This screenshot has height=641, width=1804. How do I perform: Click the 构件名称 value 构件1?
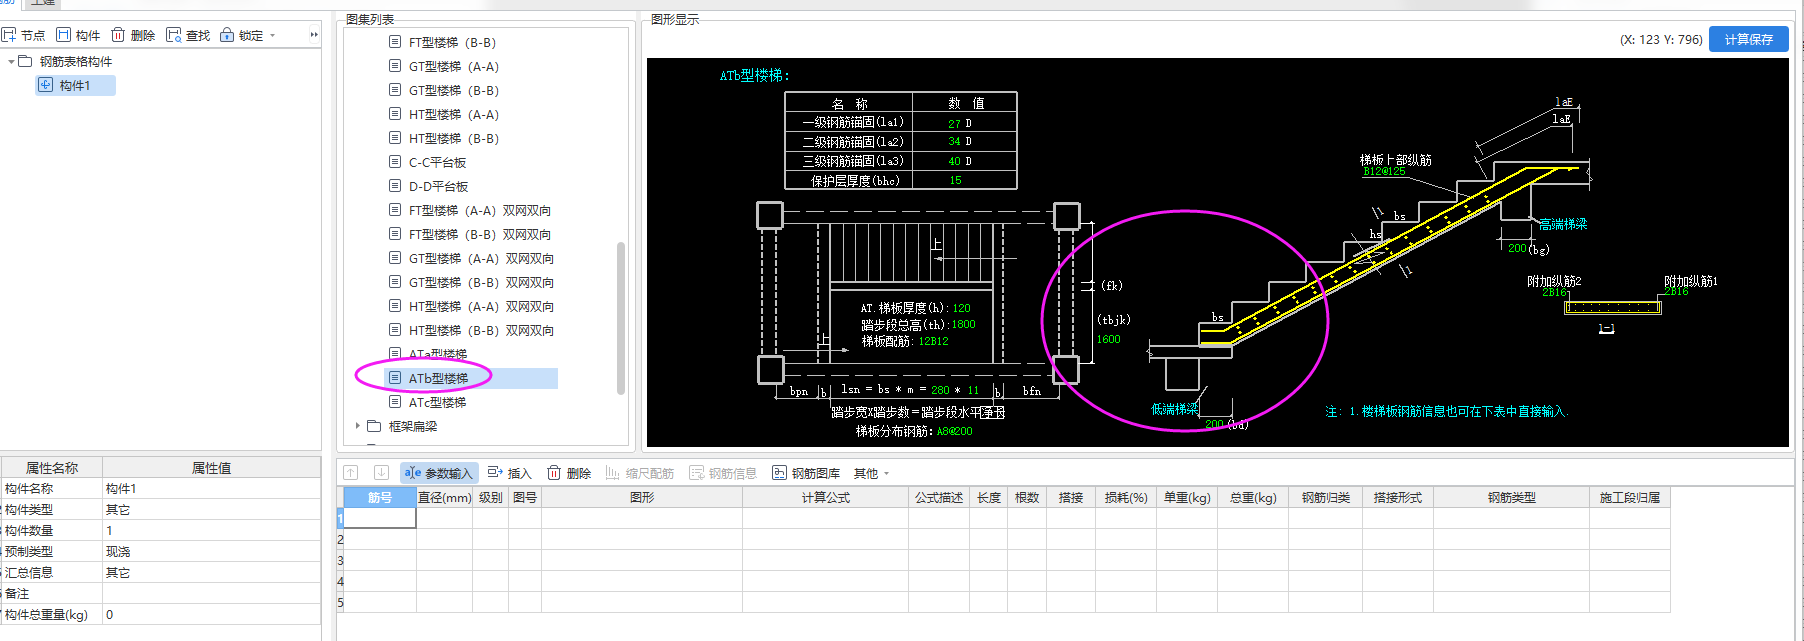tap(211, 489)
